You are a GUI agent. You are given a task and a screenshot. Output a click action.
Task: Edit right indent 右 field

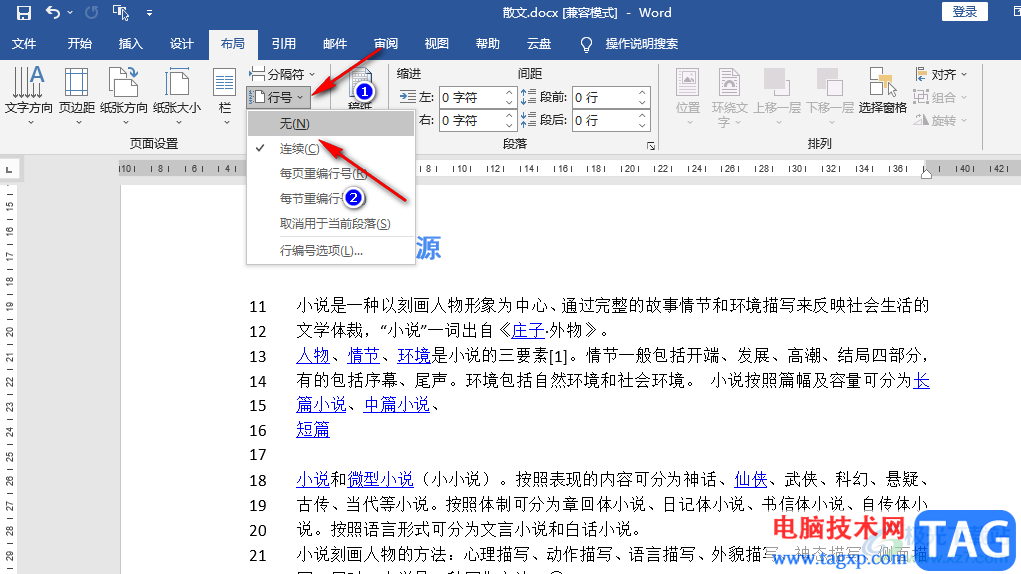pyautogui.click(x=471, y=120)
